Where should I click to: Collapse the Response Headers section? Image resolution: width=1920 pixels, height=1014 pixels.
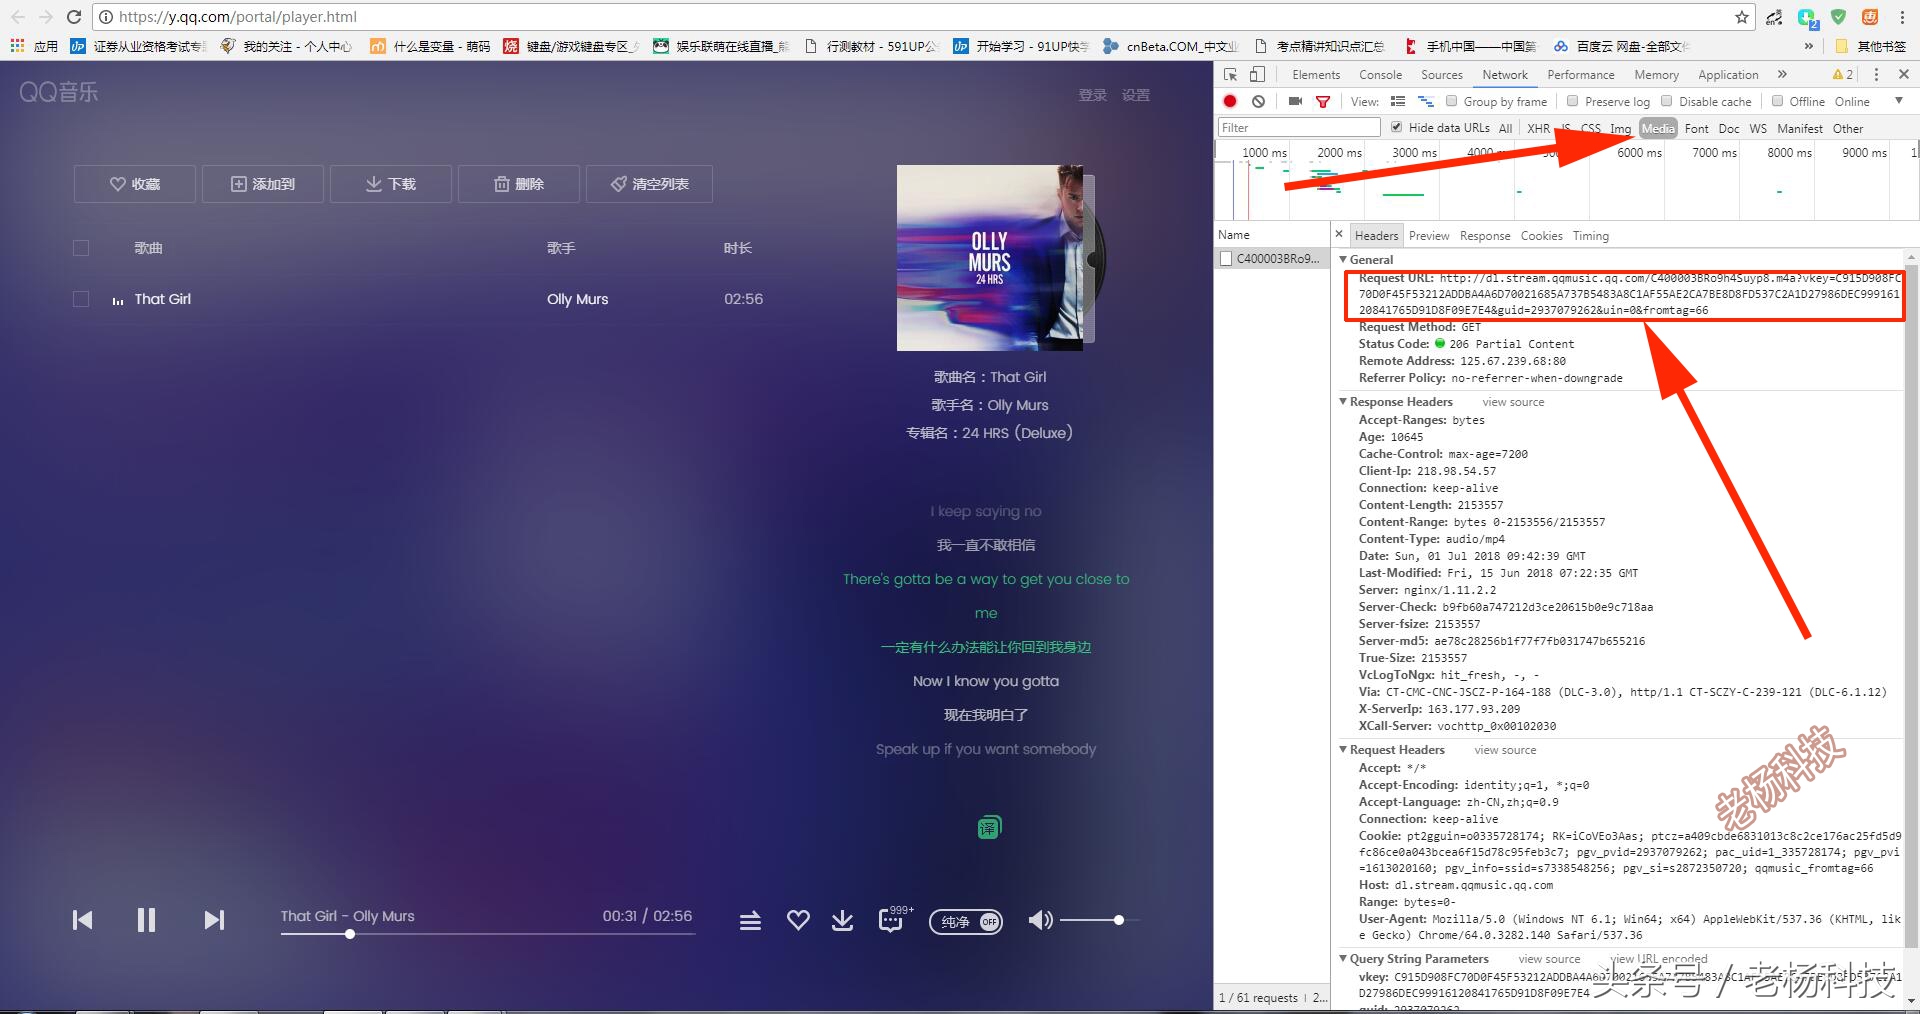(x=1345, y=401)
